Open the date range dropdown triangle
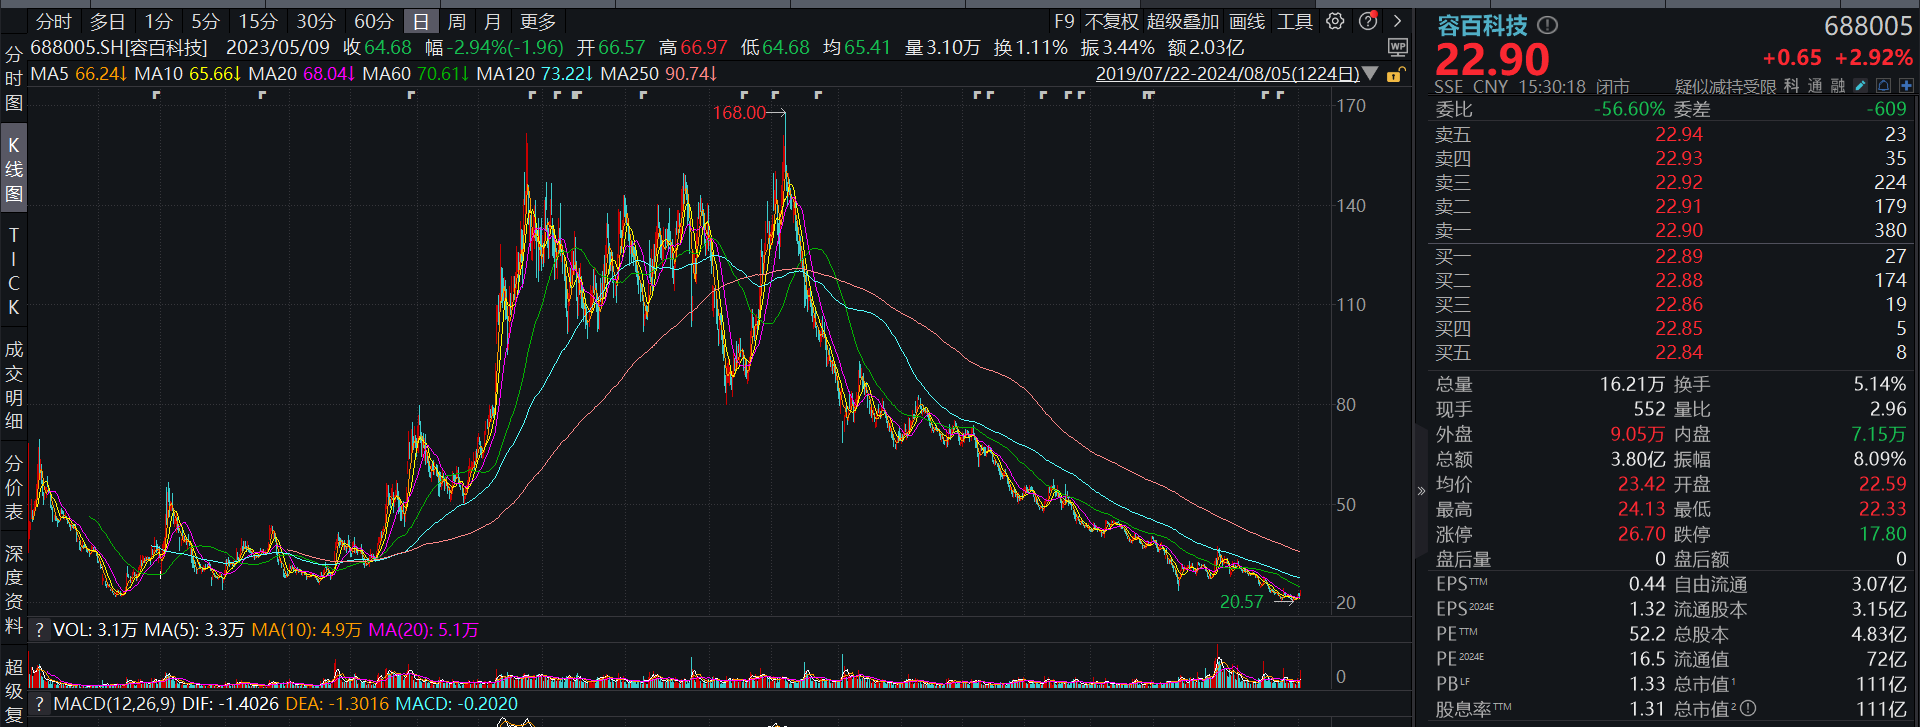This screenshot has height=727, width=1920. pos(1371,74)
